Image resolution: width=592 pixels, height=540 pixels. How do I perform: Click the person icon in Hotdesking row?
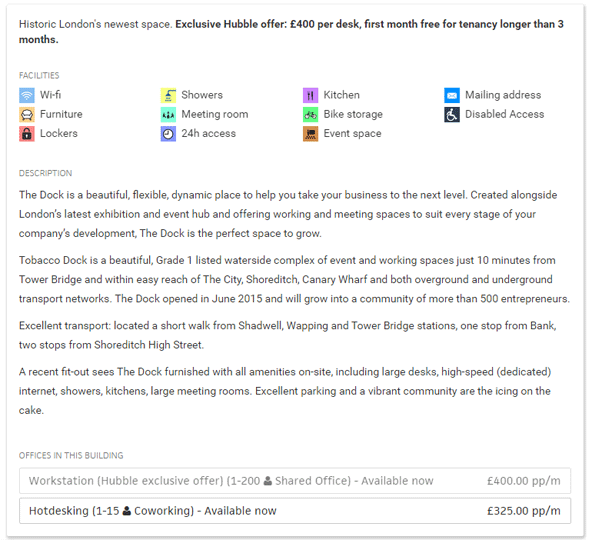point(127,511)
